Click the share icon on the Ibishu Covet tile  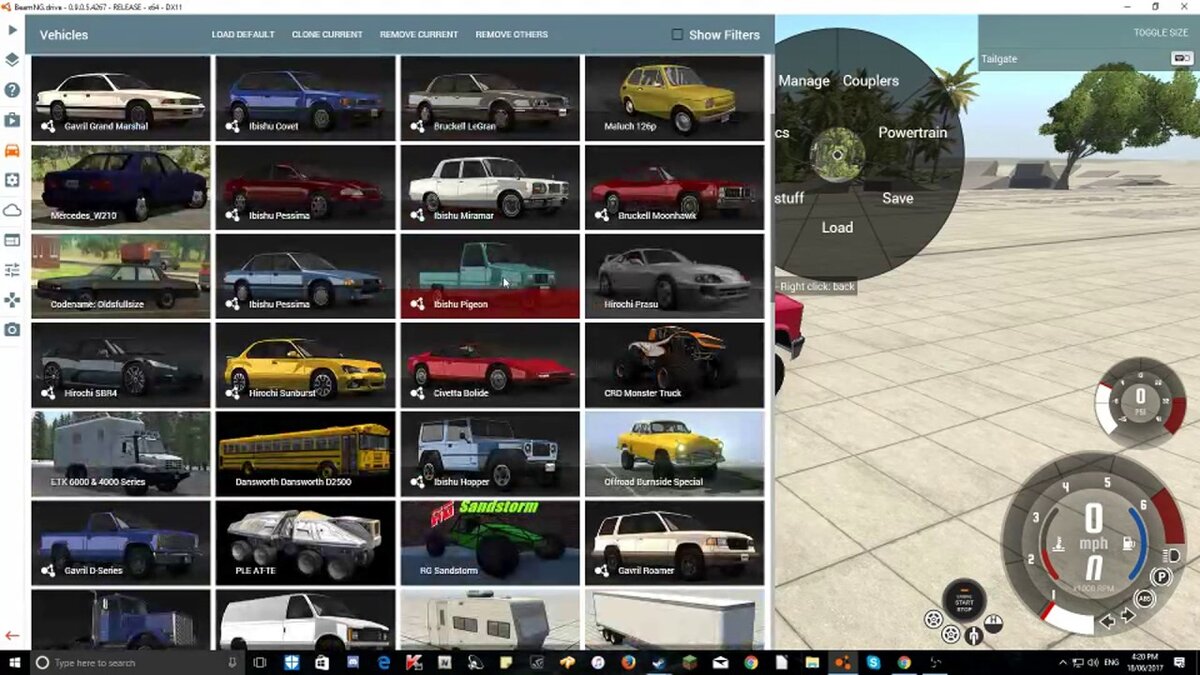233,127
